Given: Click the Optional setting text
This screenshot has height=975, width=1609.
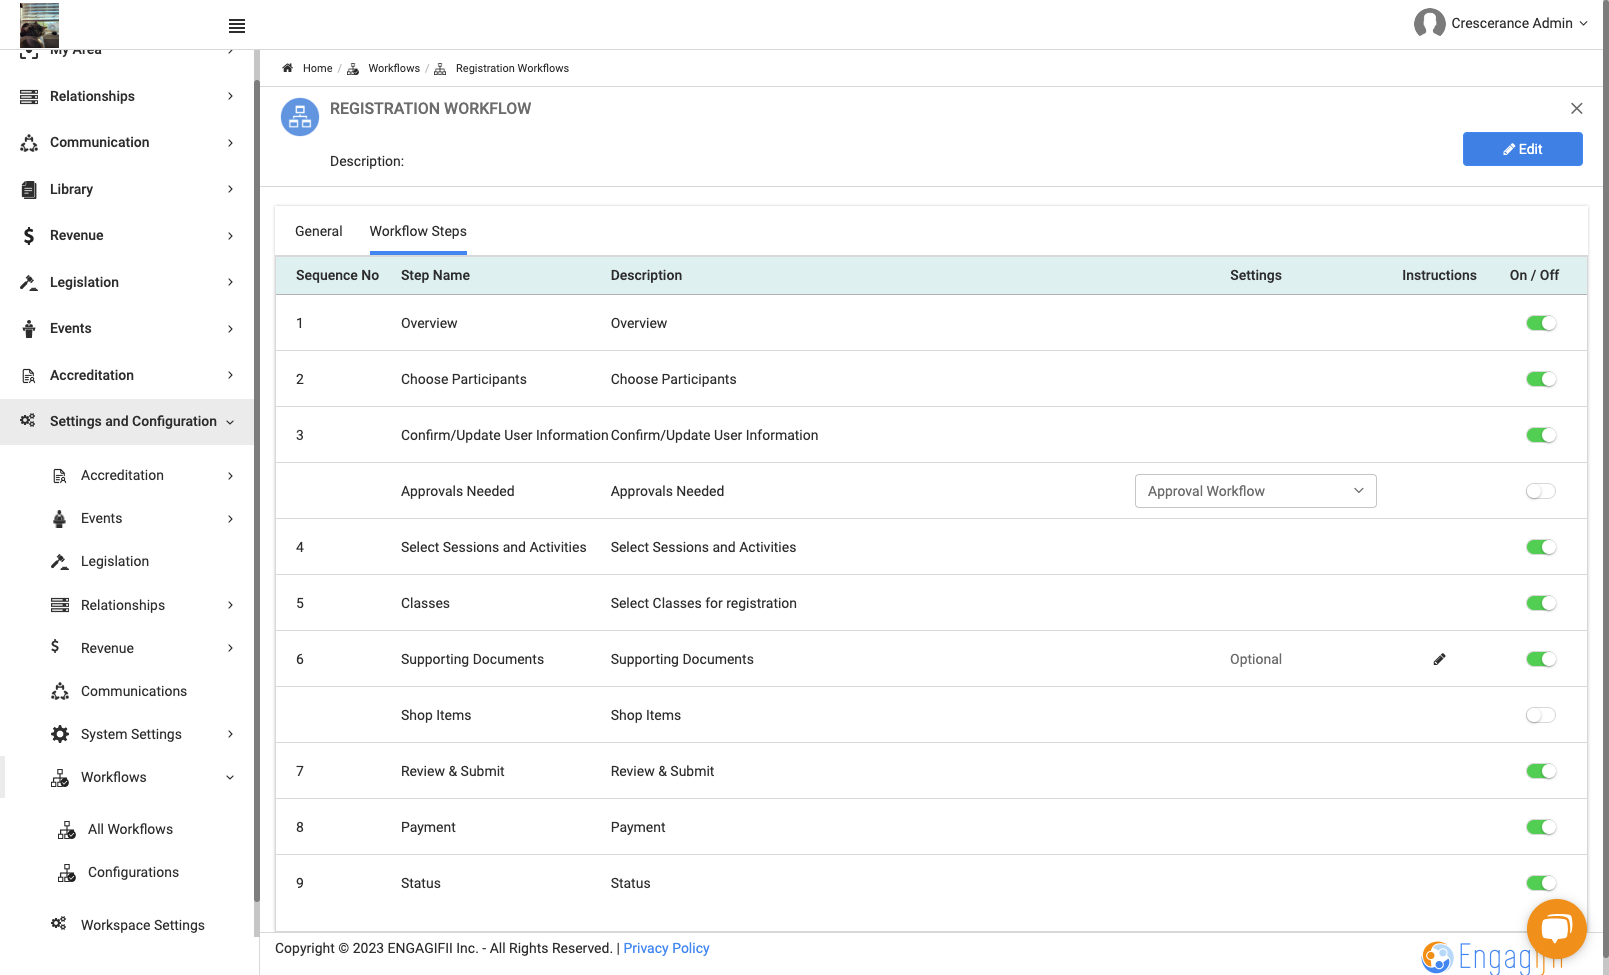Looking at the screenshot, I should [x=1256, y=659].
